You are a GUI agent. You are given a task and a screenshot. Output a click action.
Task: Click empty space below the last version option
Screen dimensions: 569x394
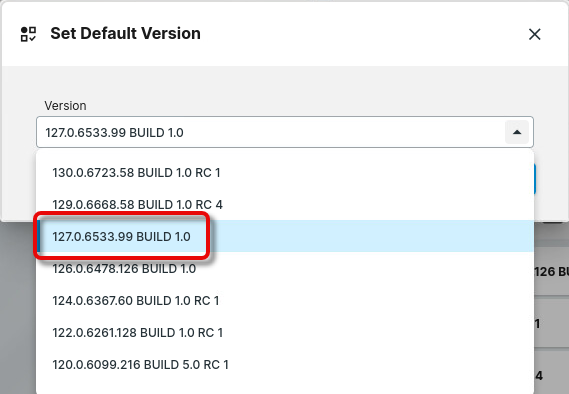tap(285, 387)
